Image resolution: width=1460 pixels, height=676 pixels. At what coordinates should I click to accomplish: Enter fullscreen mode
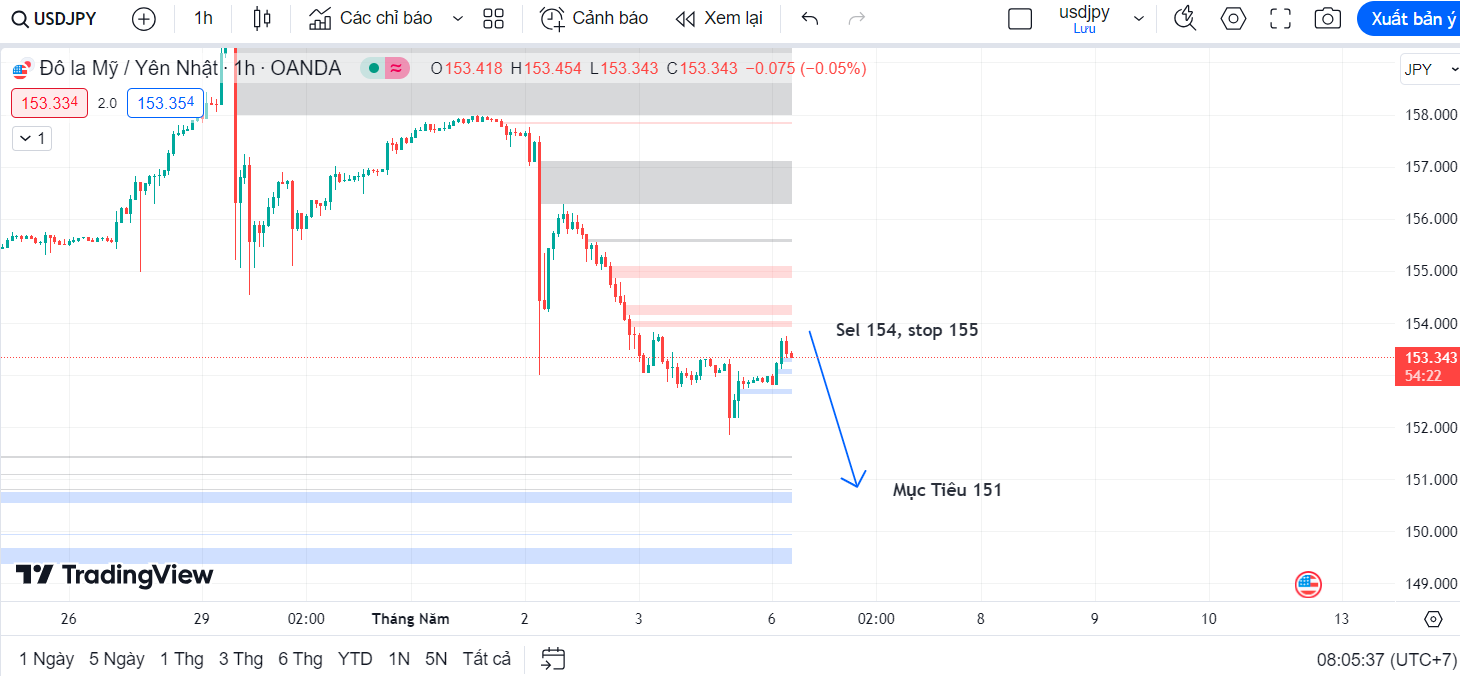1280,18
